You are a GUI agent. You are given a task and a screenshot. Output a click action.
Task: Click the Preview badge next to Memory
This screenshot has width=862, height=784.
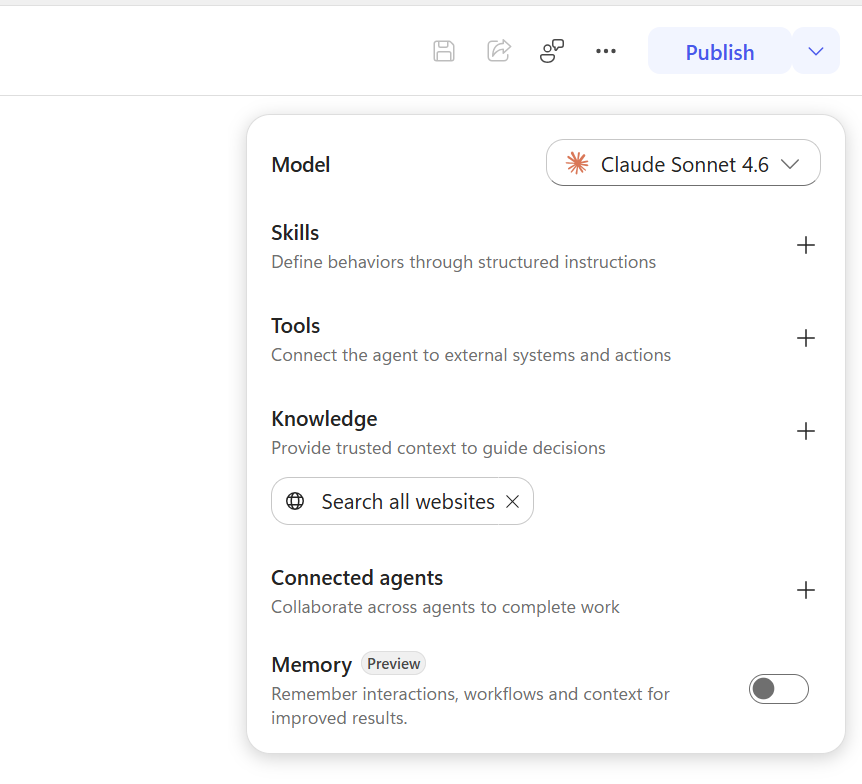point(393,663)
